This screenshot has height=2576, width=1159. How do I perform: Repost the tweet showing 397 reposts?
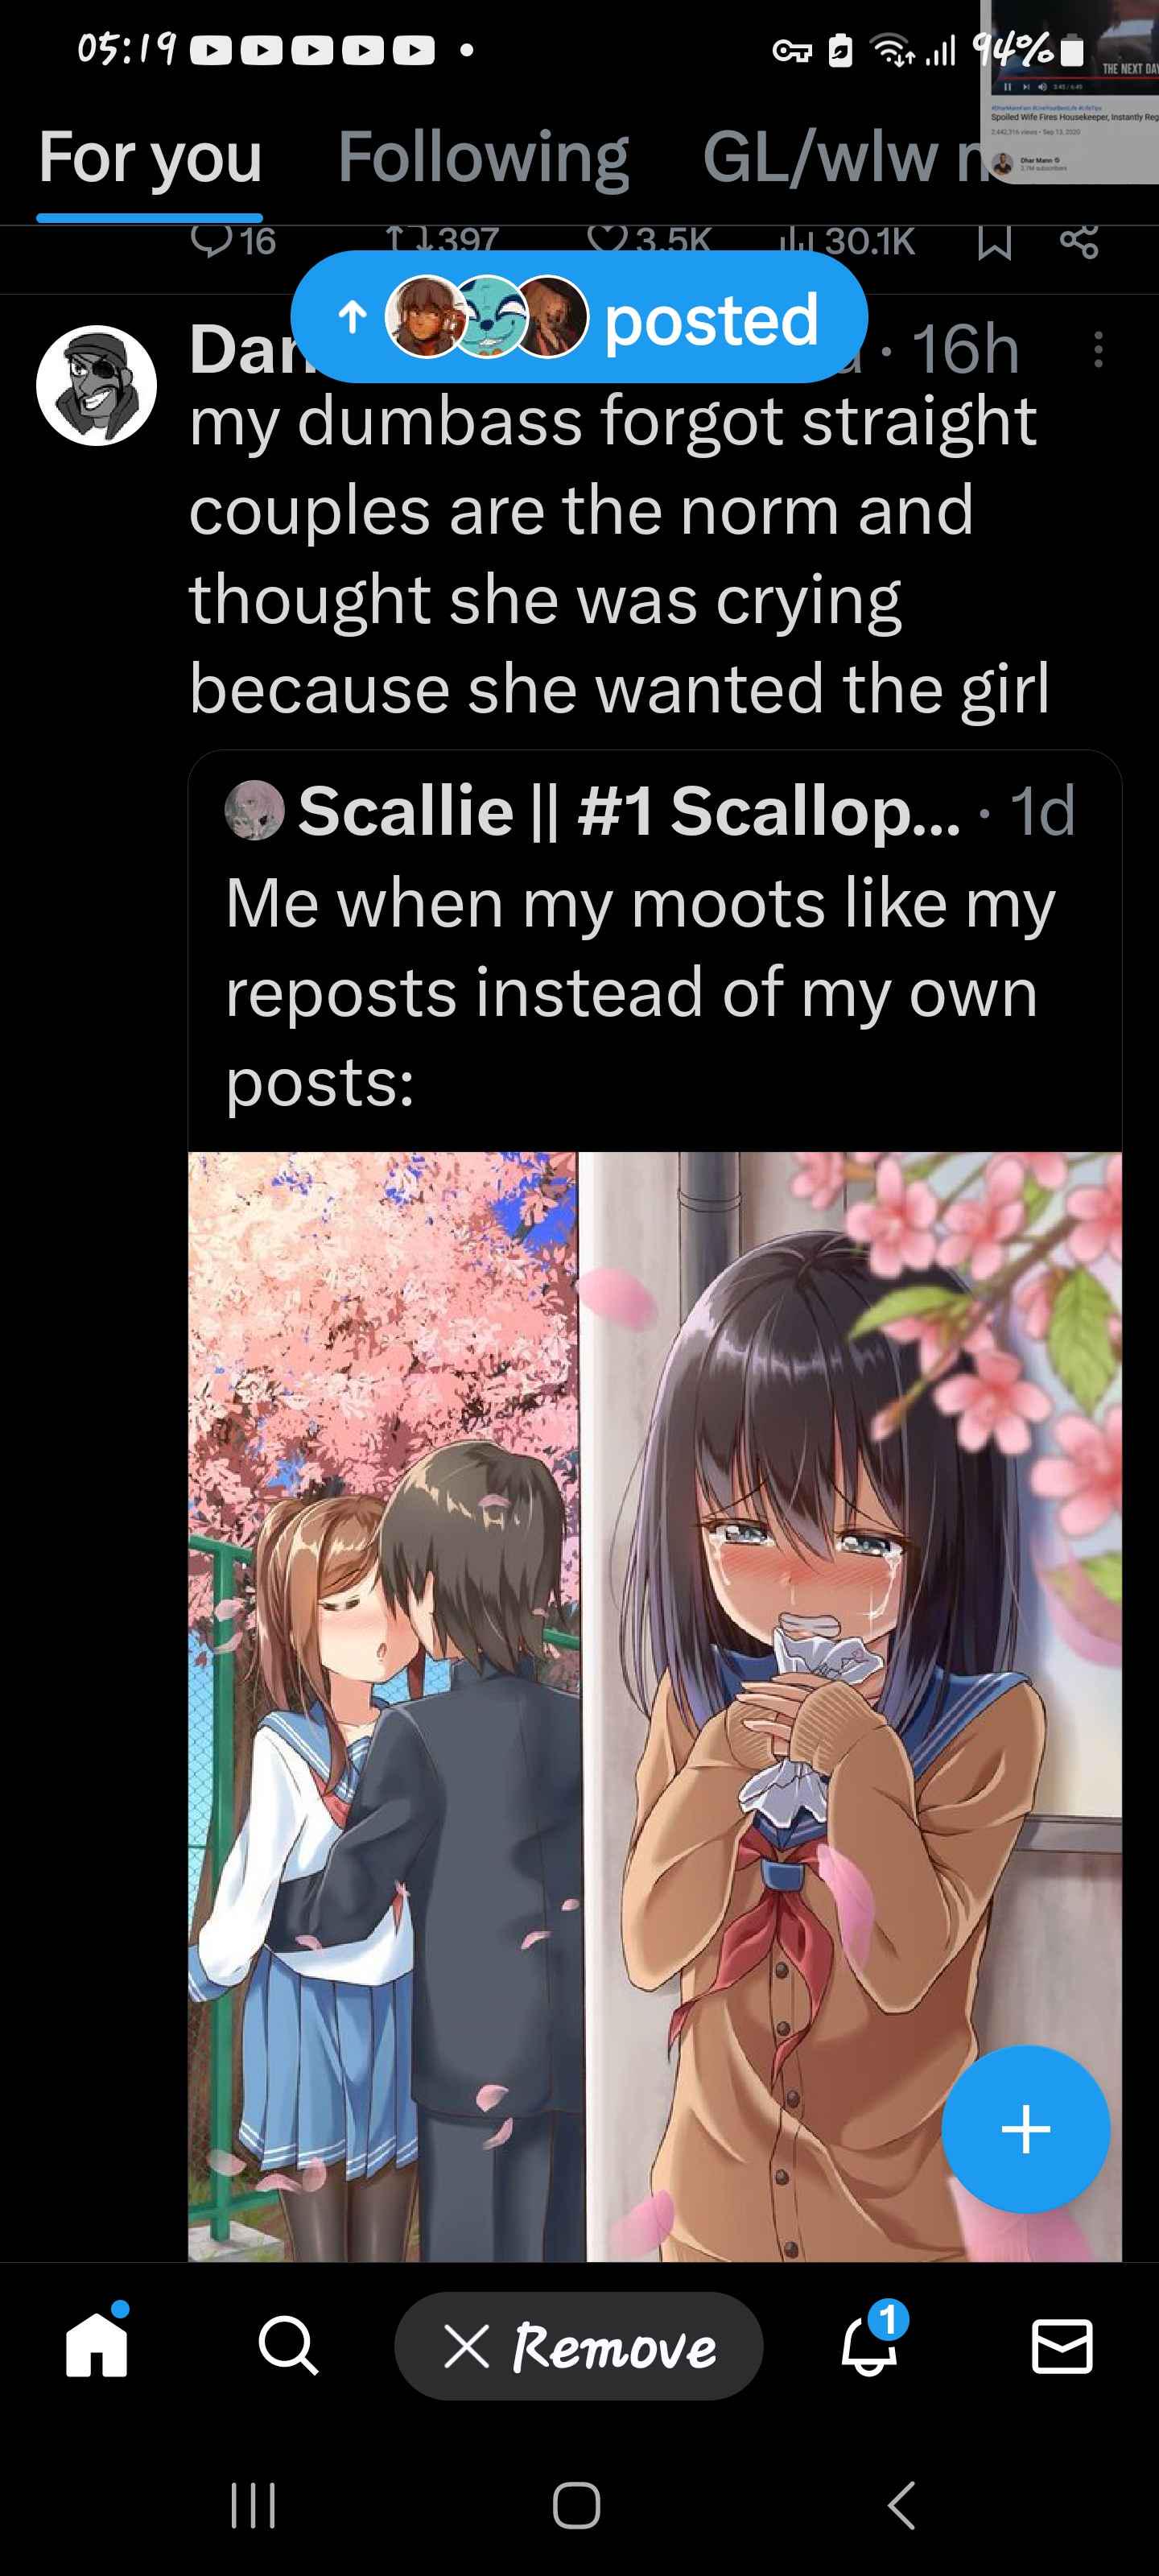tap(442, 241)
